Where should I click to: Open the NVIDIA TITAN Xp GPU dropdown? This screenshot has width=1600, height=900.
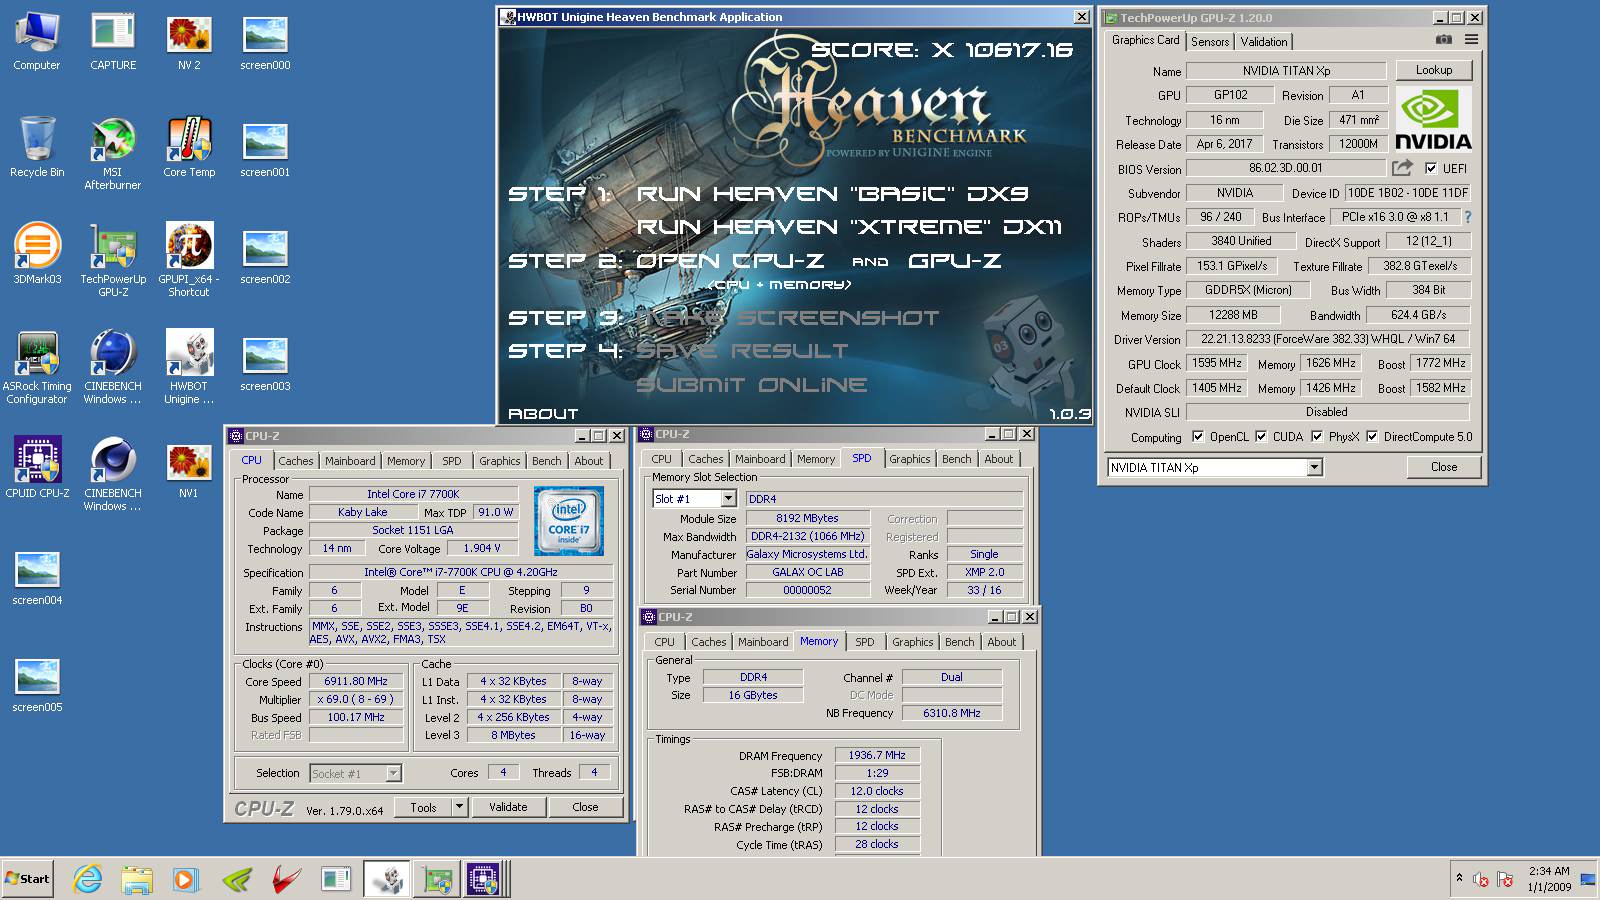pos(1314,467)
